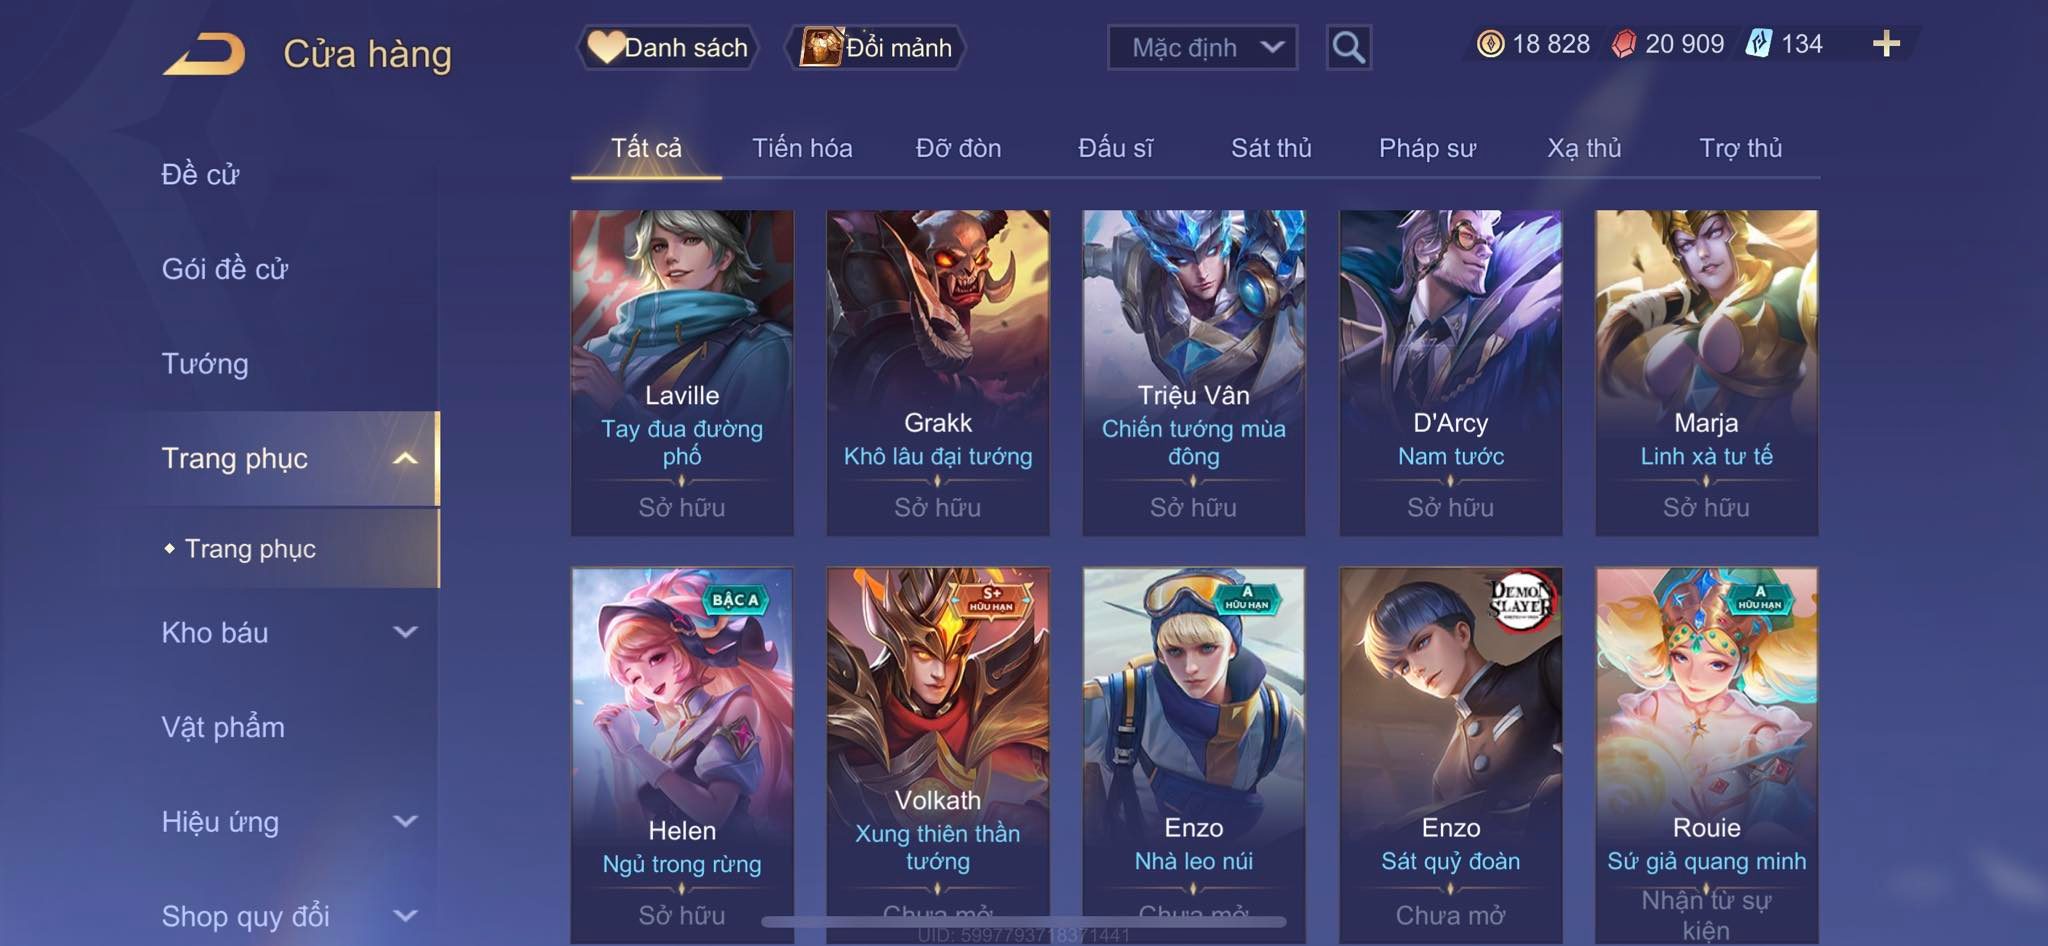This screenshot has width=2048, height=946.
Task: Open the search magnifier icon
Action: (x=1348, y=47)
